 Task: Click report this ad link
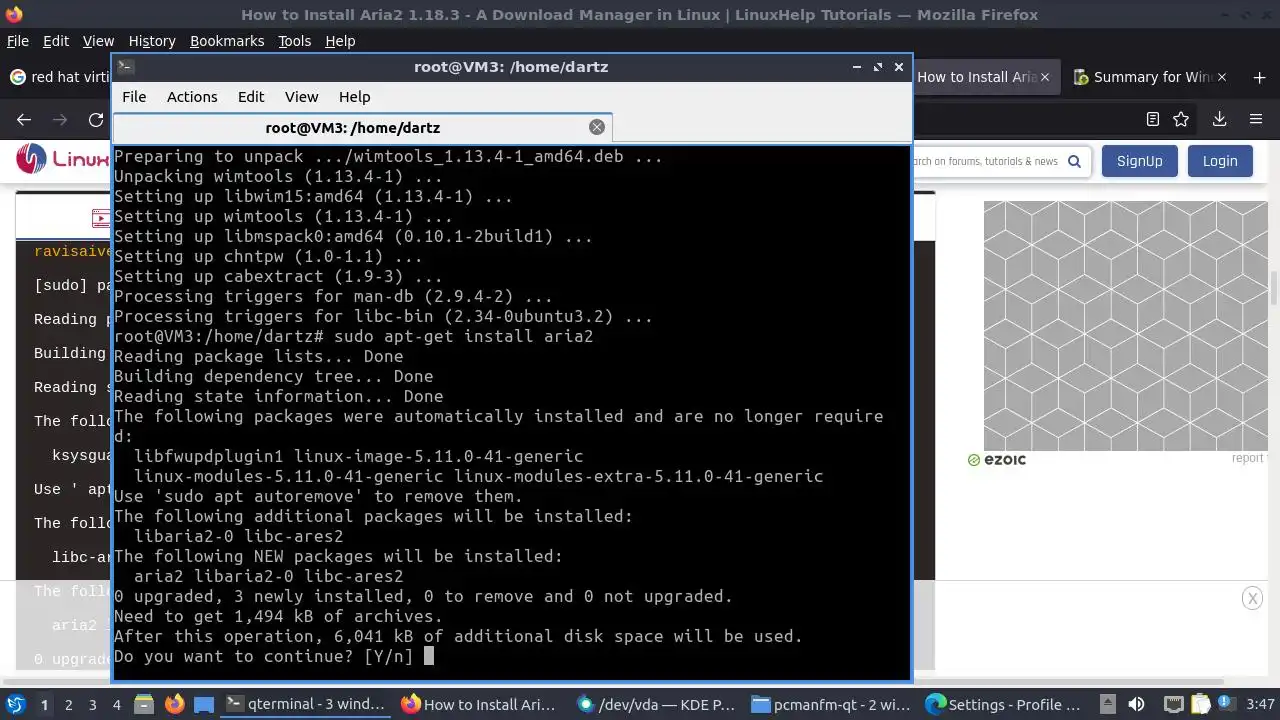1248,458
